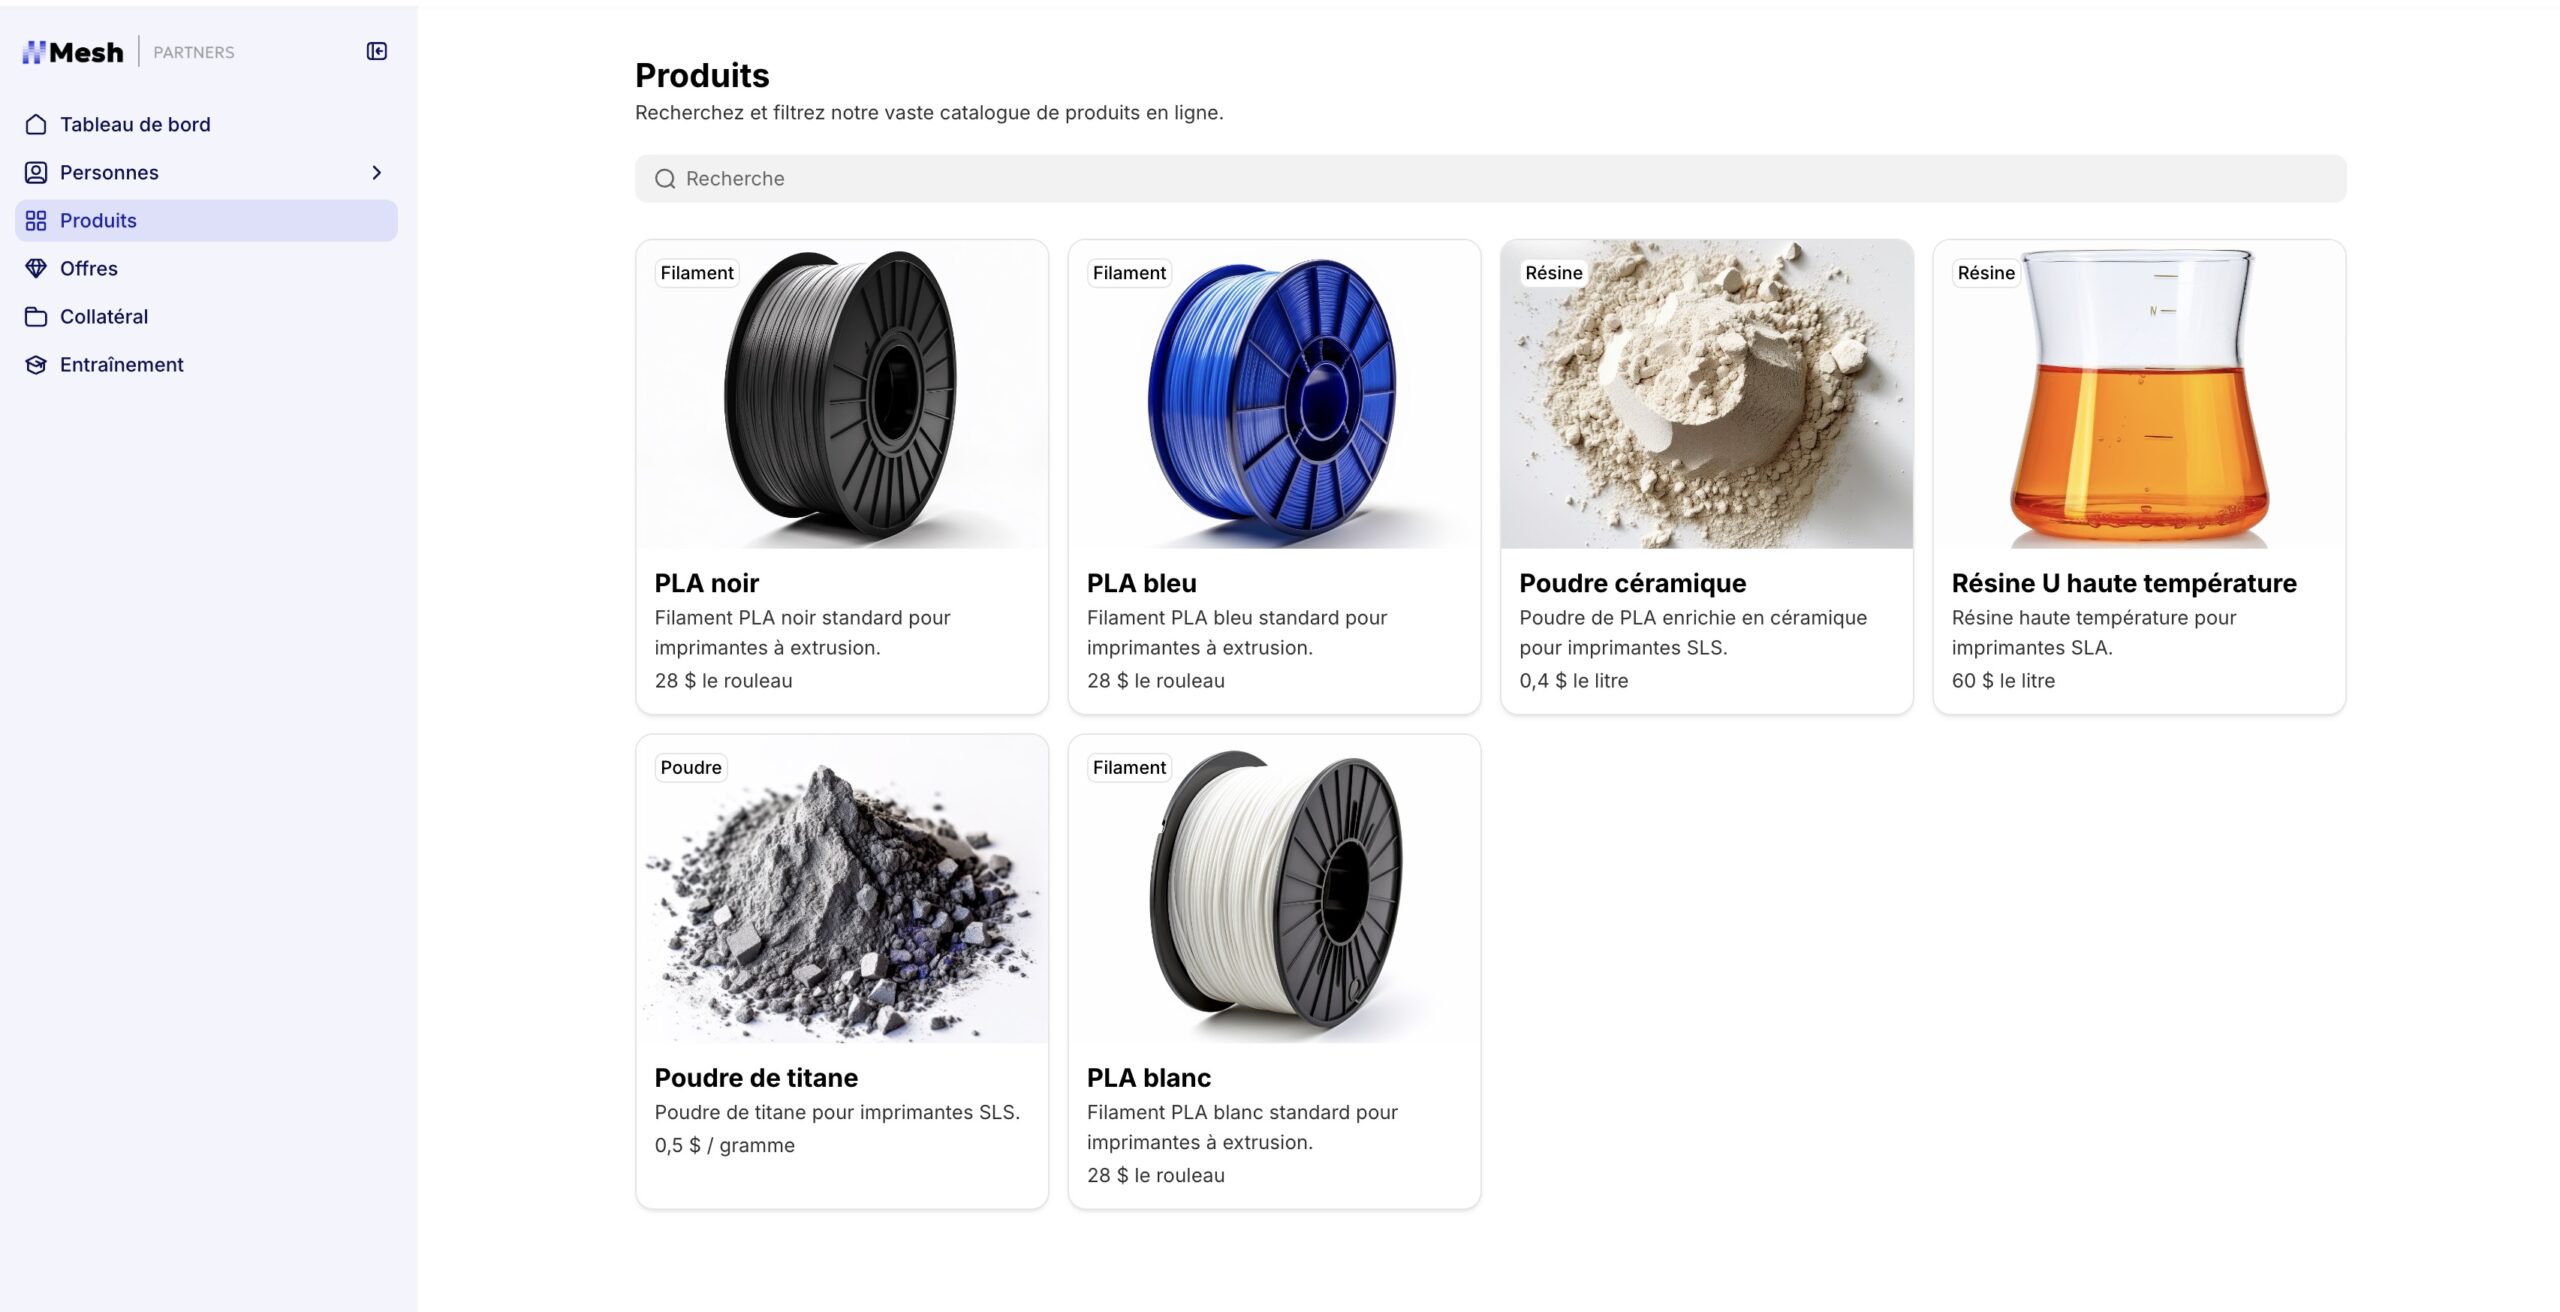The height and width of the screenshot is (1312, 2560).
Task: Open the Résine U haute température title
Action: tap(2124, 582)
